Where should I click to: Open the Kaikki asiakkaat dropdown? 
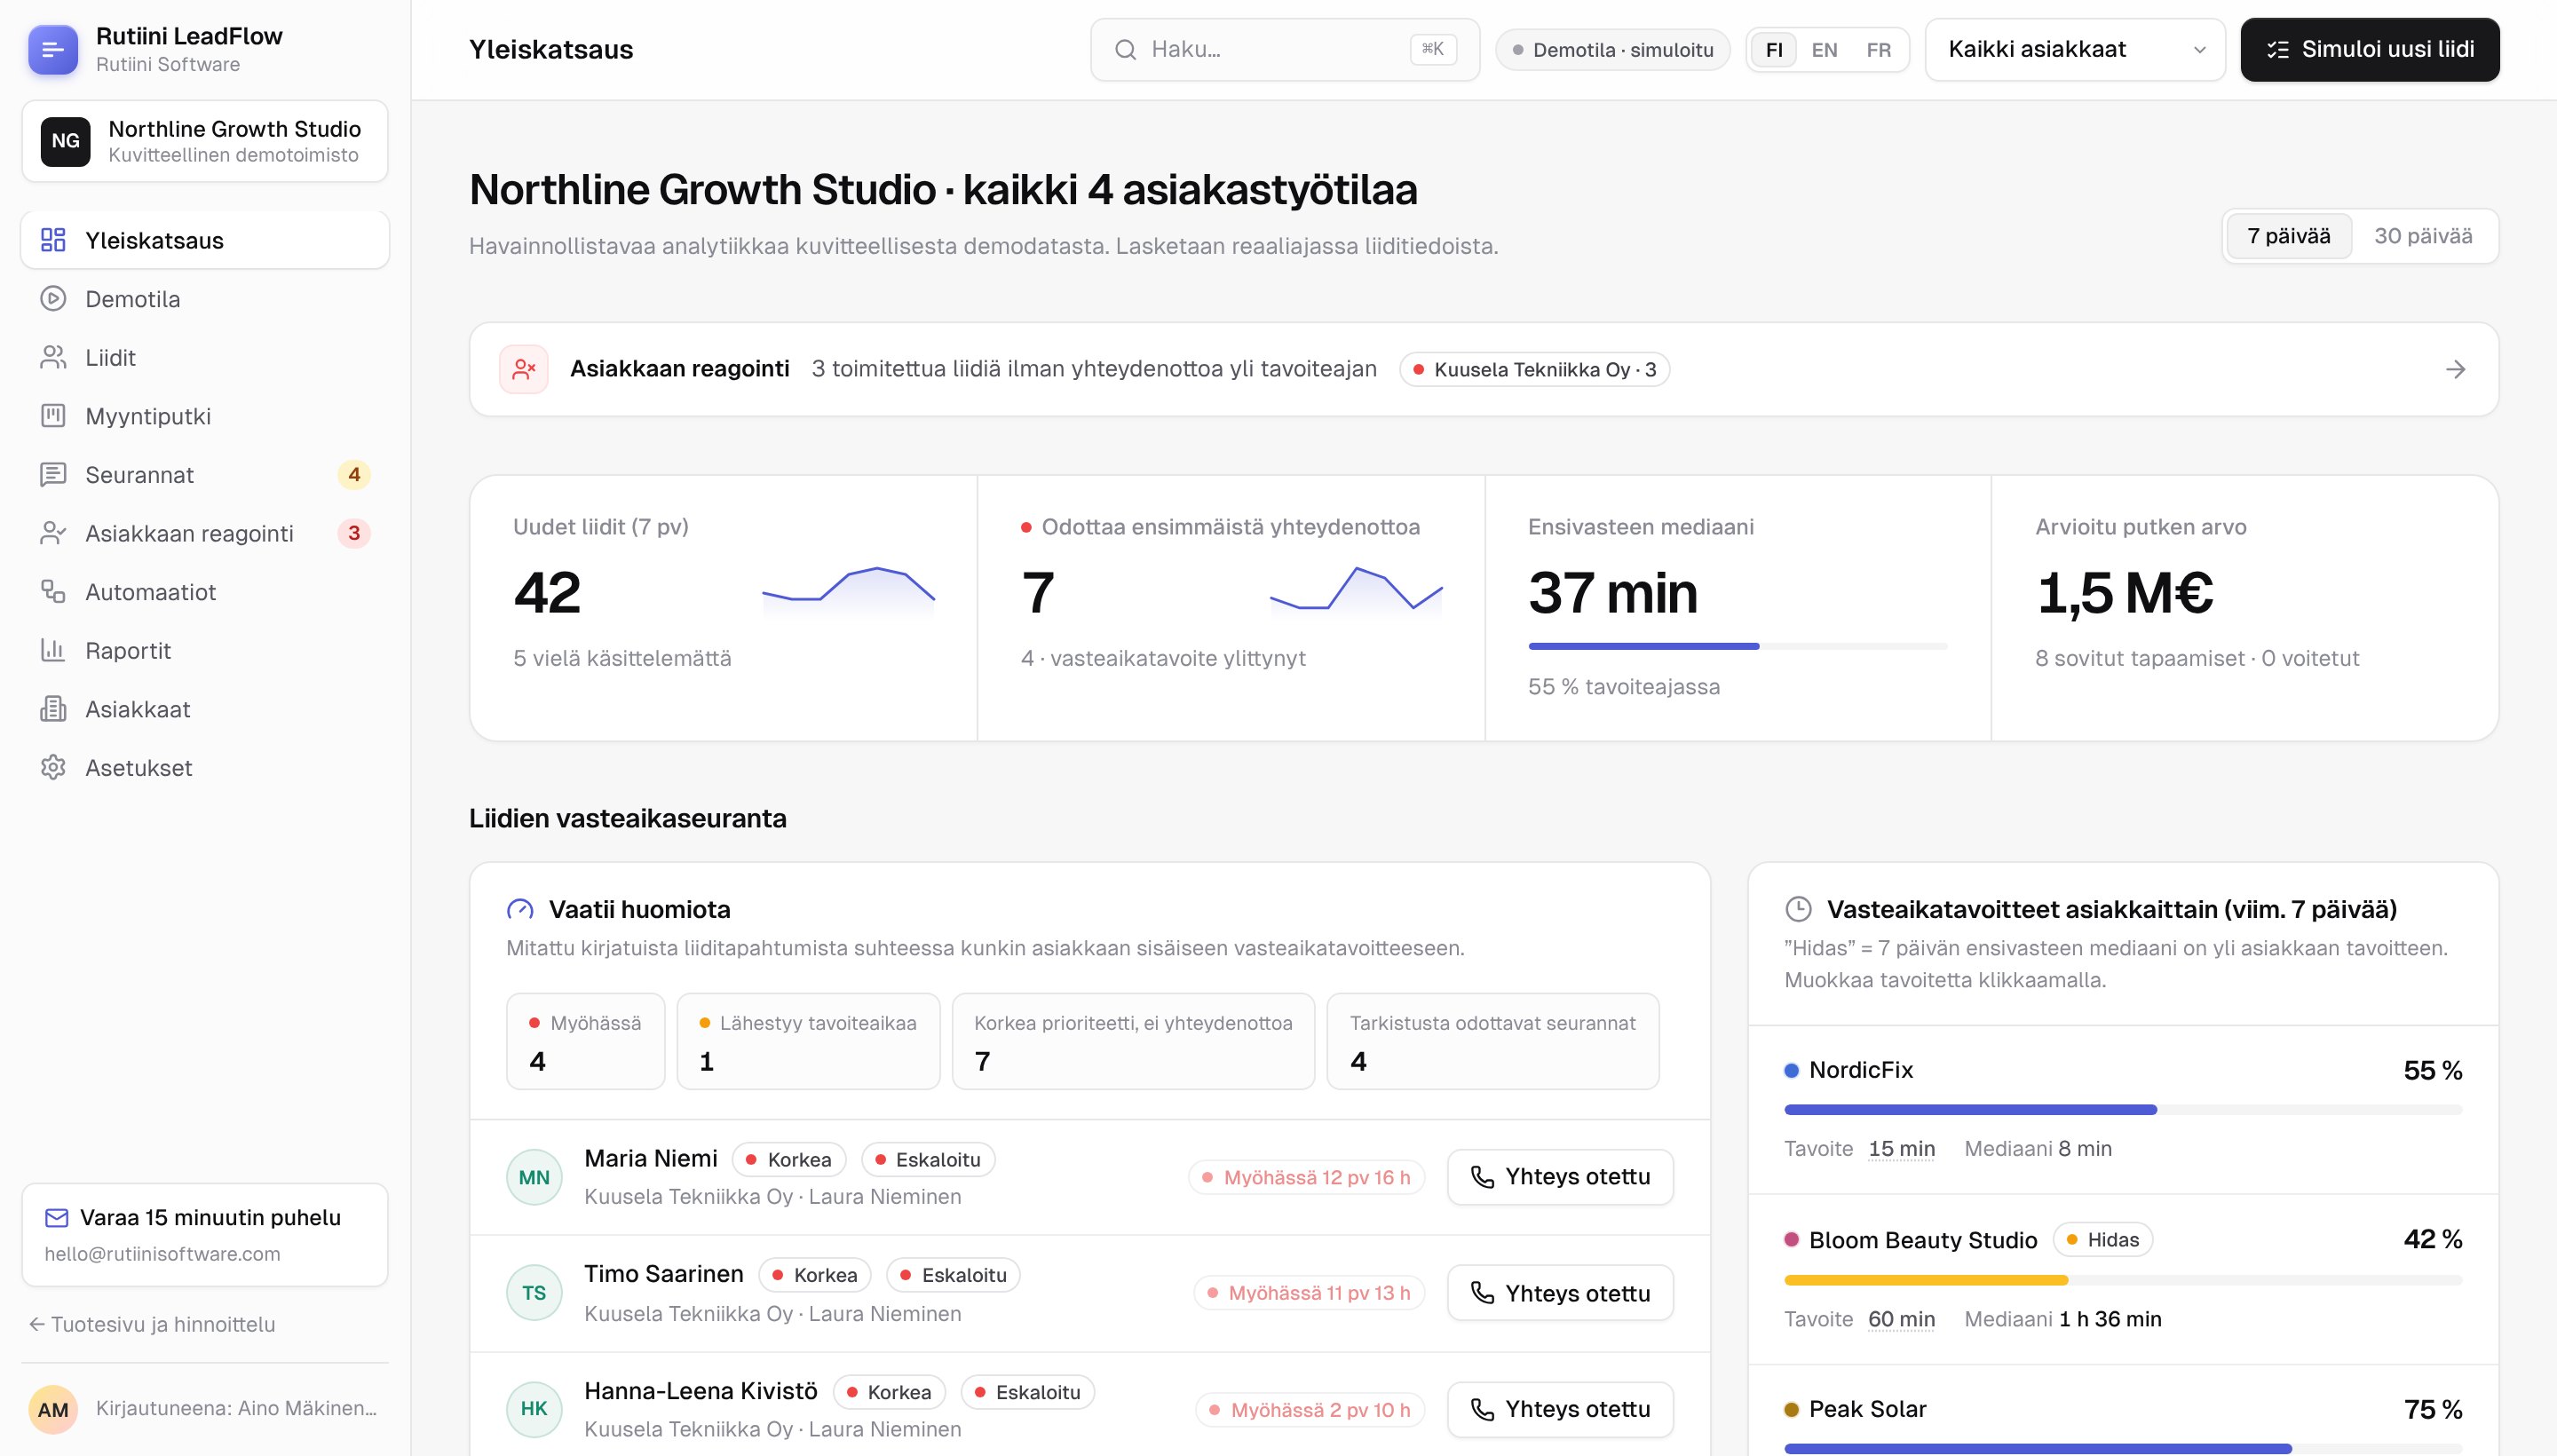[2075, 50]
